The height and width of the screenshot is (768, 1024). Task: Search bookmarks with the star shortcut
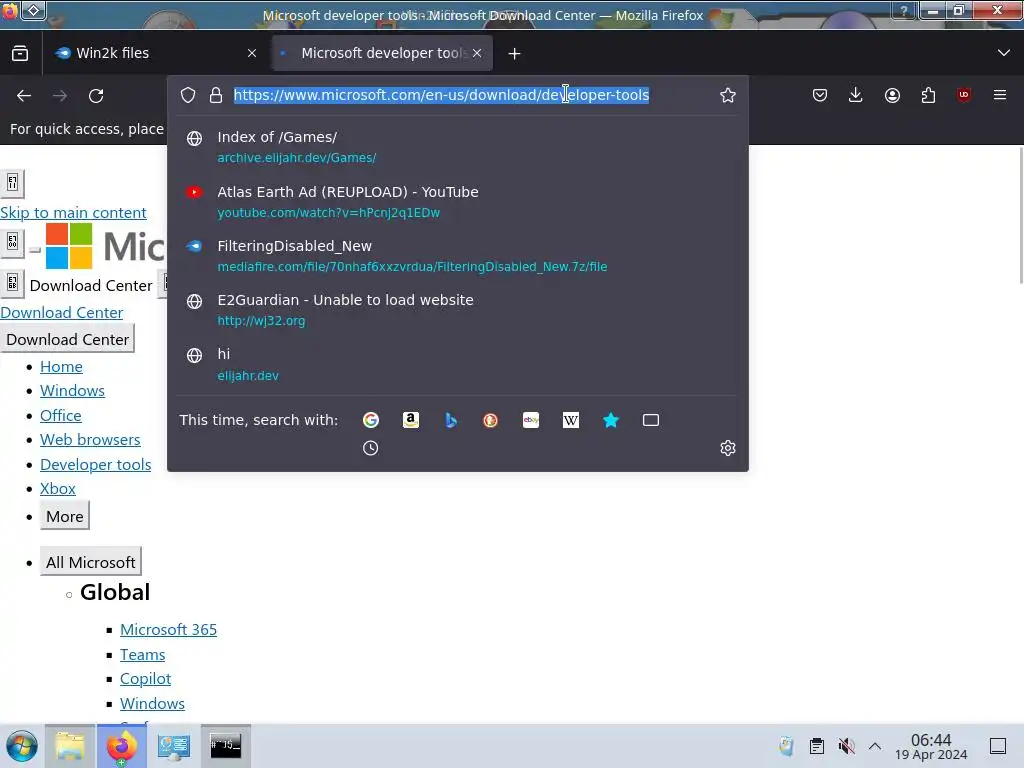click(611, 420)
